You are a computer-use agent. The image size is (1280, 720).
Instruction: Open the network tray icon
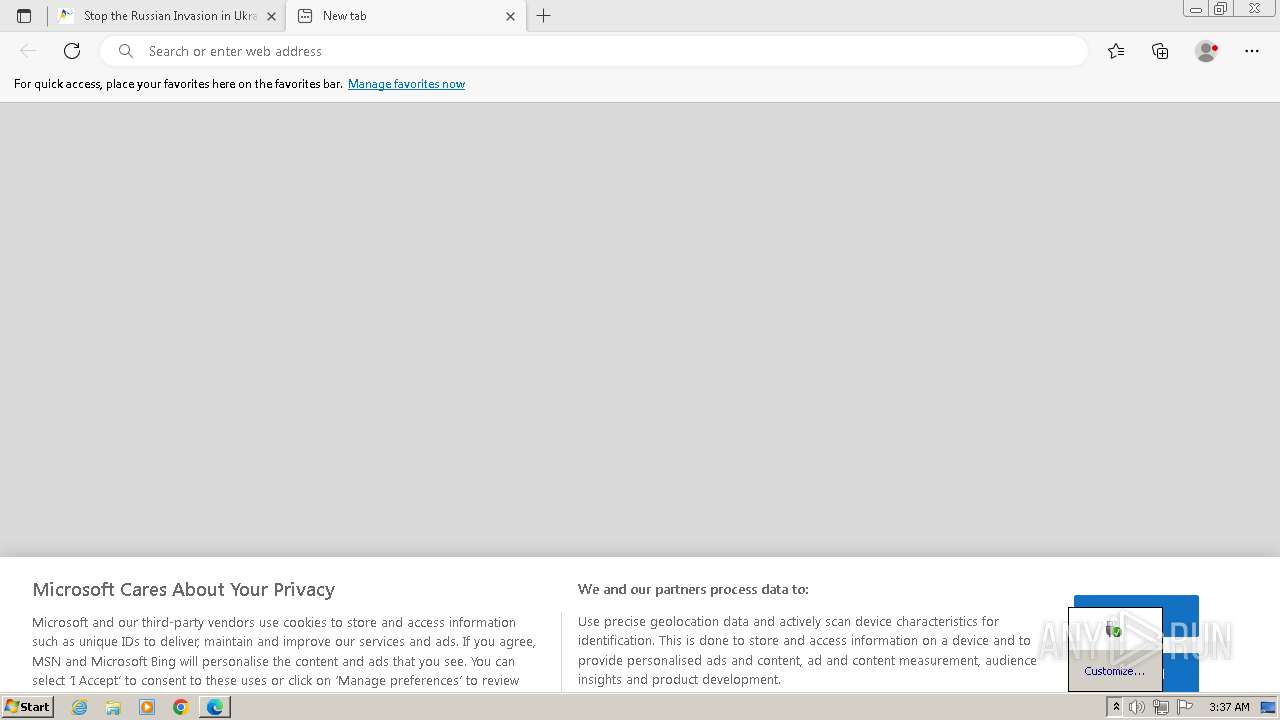click(1161, 707)
